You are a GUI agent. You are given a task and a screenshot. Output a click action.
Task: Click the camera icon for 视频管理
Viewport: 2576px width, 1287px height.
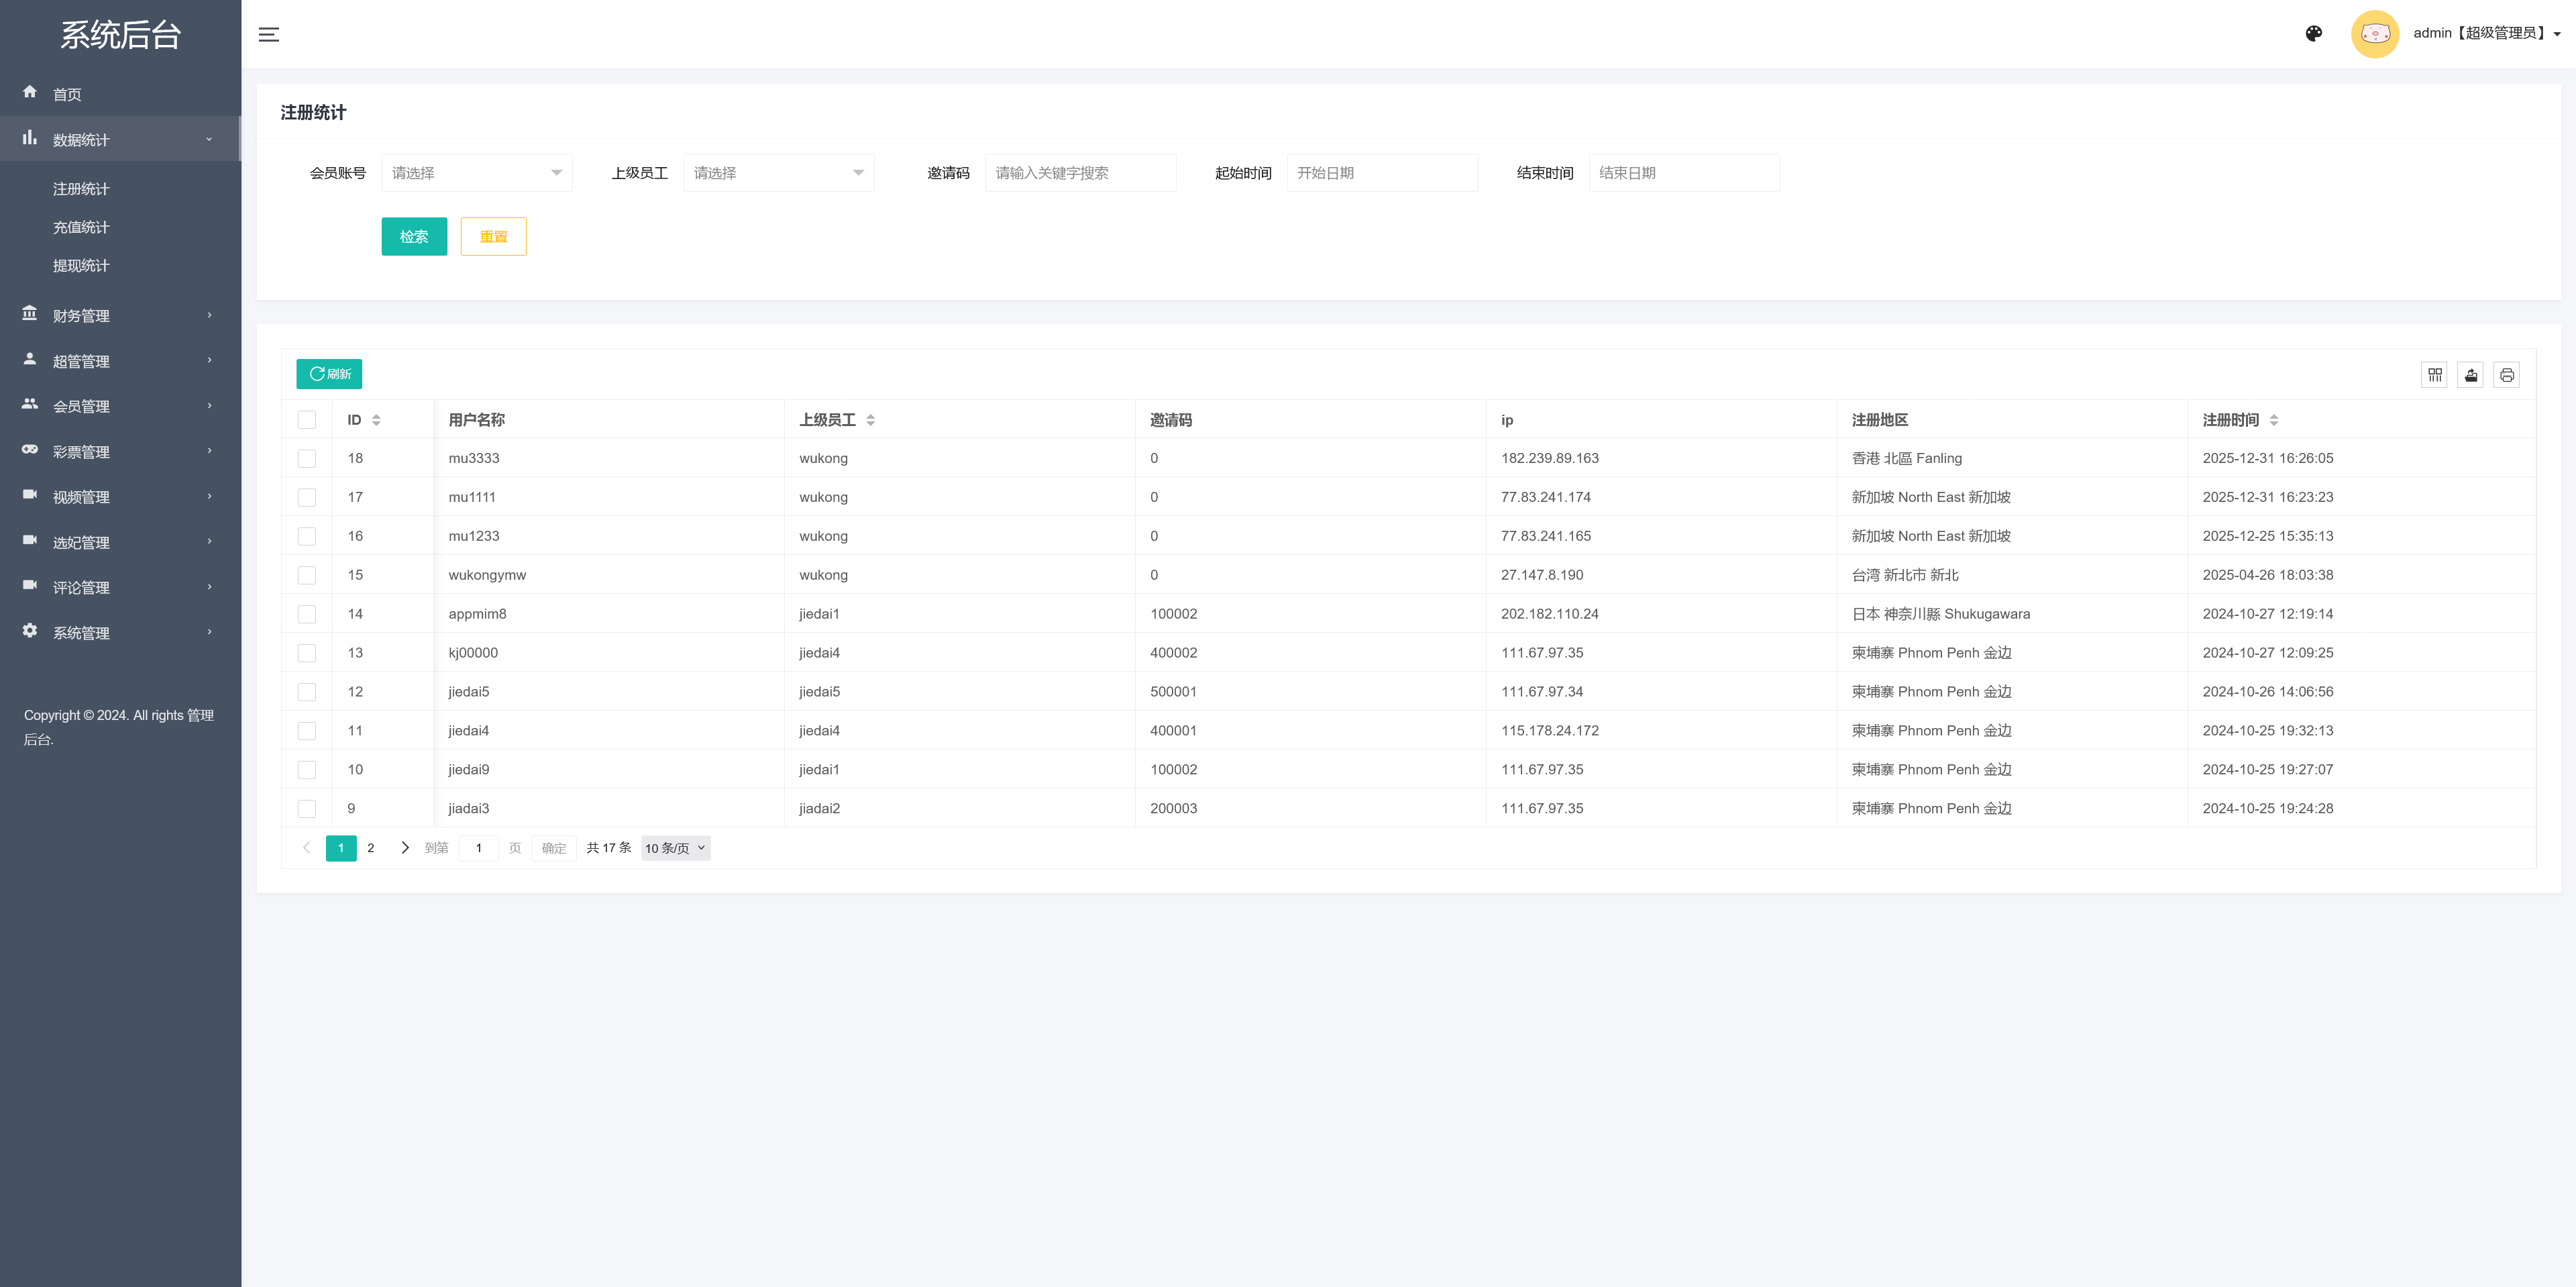point(30,495)
